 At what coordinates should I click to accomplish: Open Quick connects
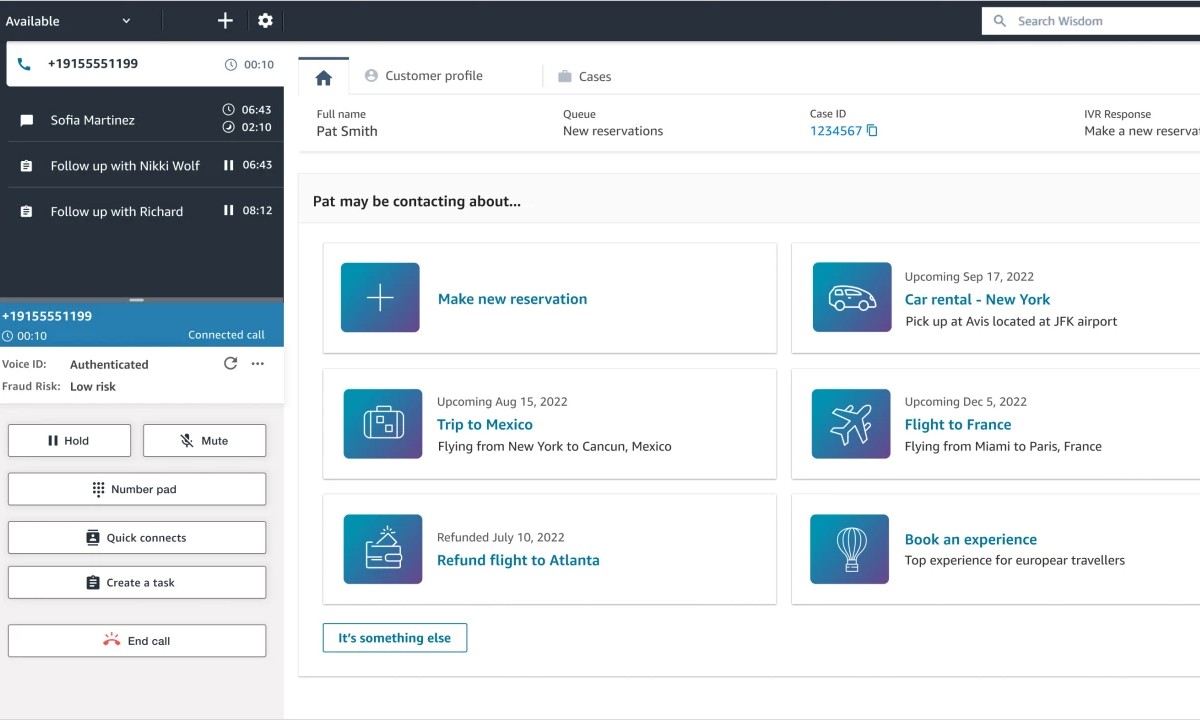pos(137,538)
